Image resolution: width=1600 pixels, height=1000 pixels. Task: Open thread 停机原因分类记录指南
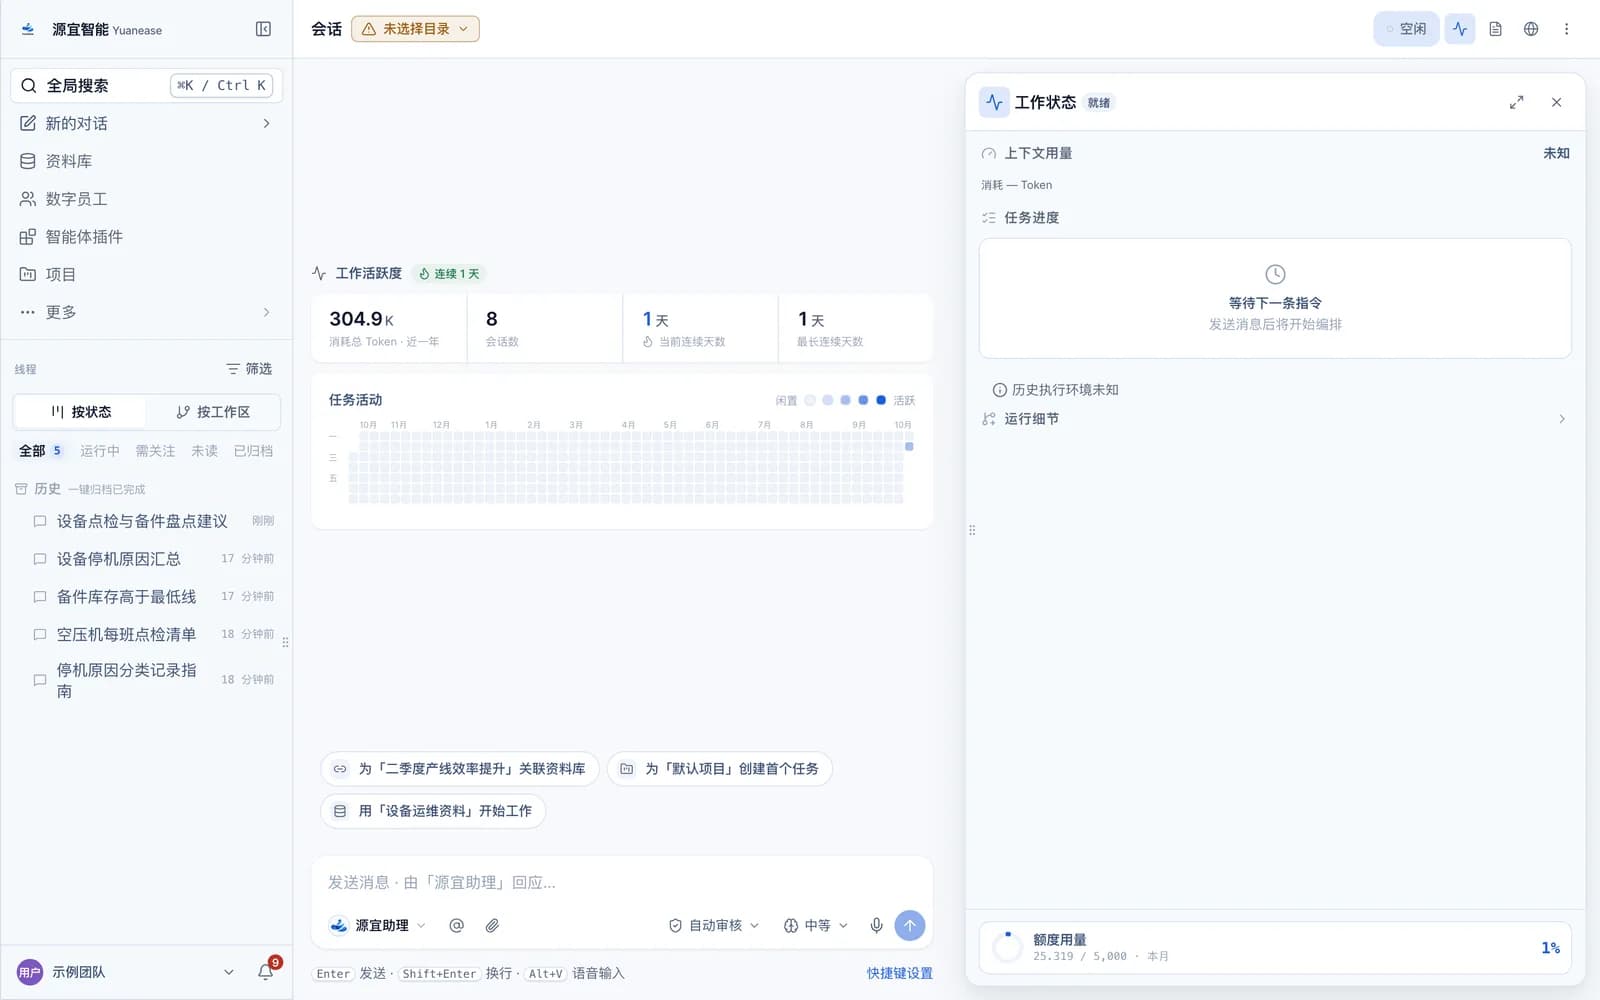click(x=152, y=680)
